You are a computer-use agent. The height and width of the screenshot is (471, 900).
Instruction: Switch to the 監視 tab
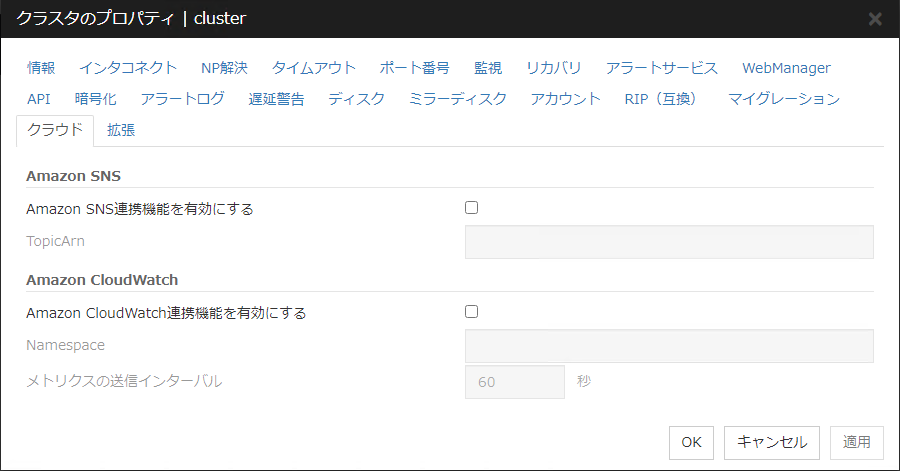(488, 68)
